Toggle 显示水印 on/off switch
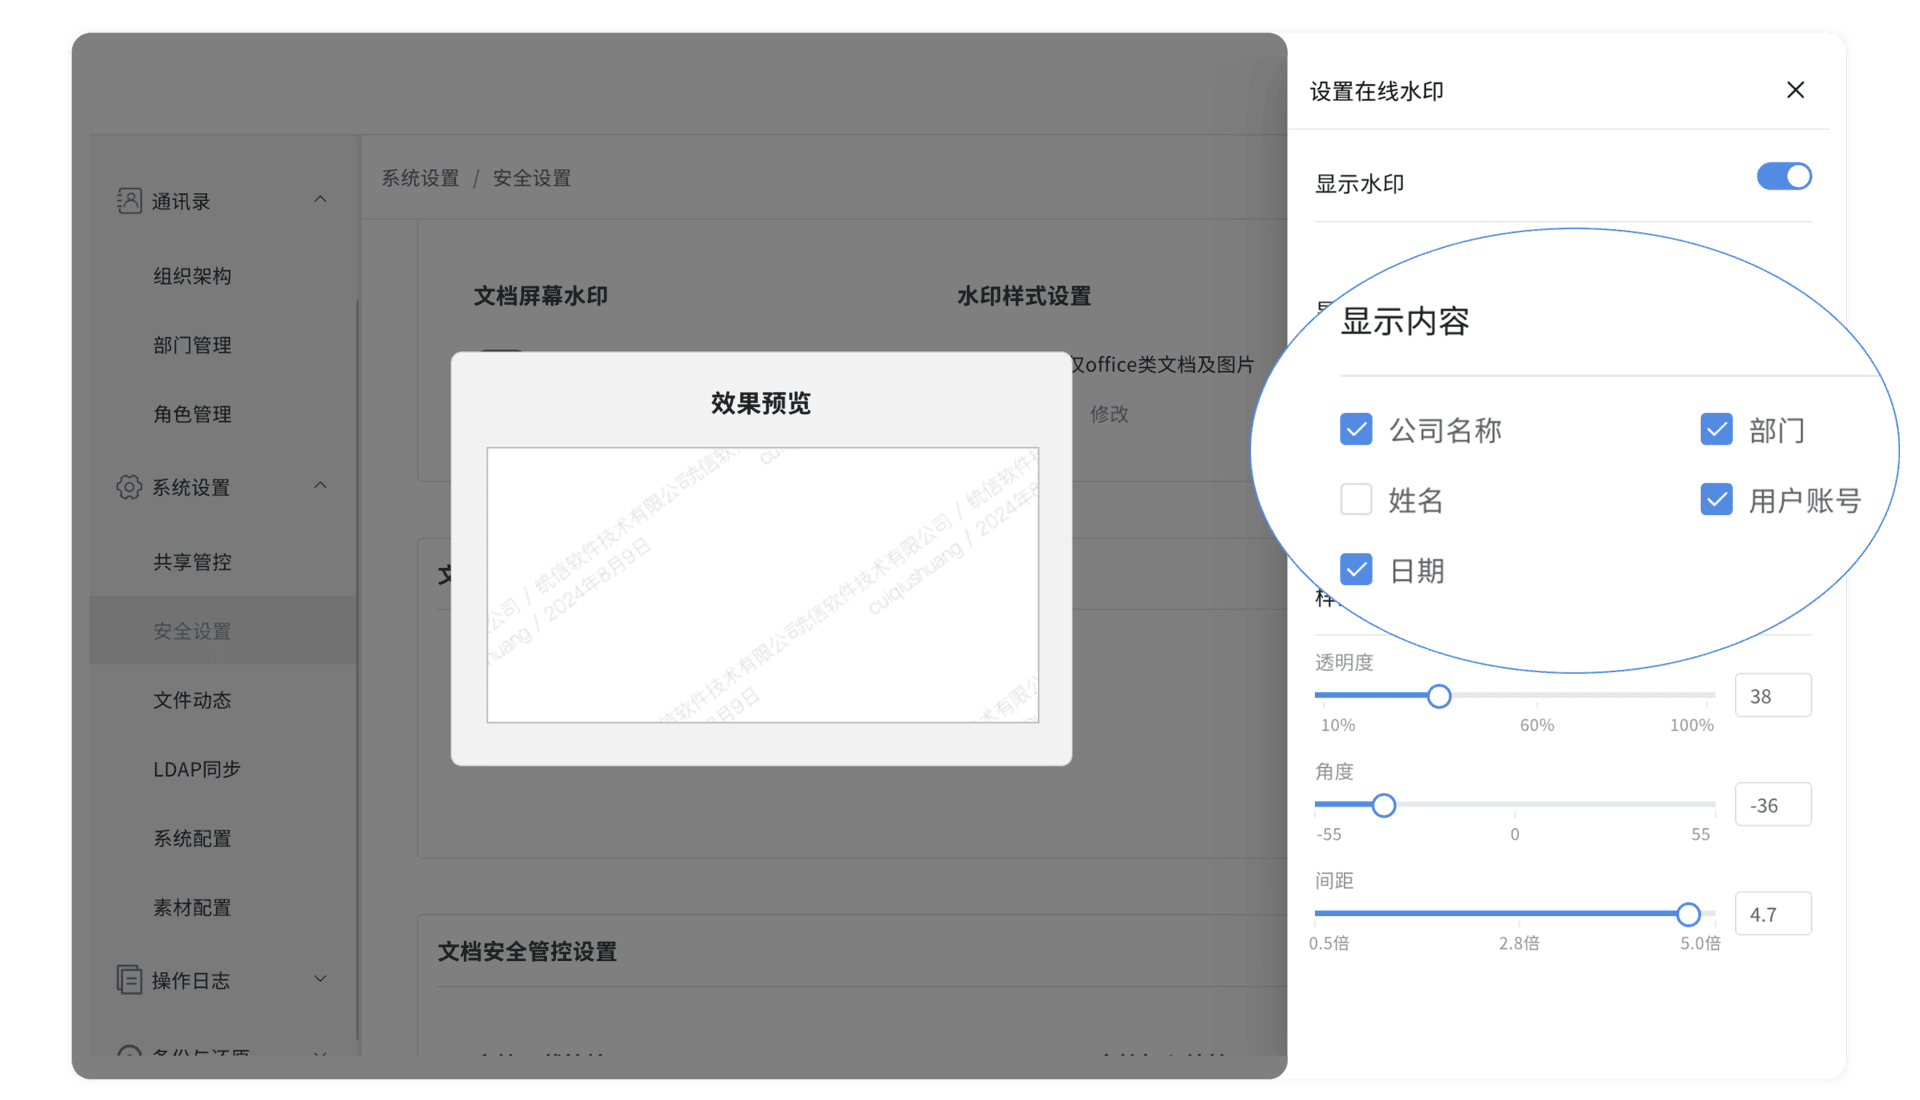Image resolution: width=1920 pixels, height=1100 pixels. (1783, 177)
